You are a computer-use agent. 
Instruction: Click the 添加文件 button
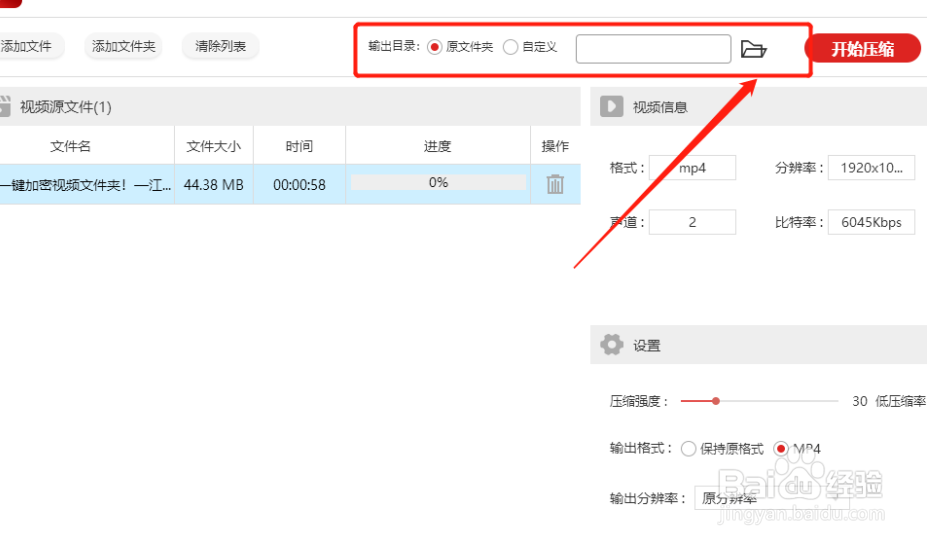pyautogui.click(x=30, y=47)
